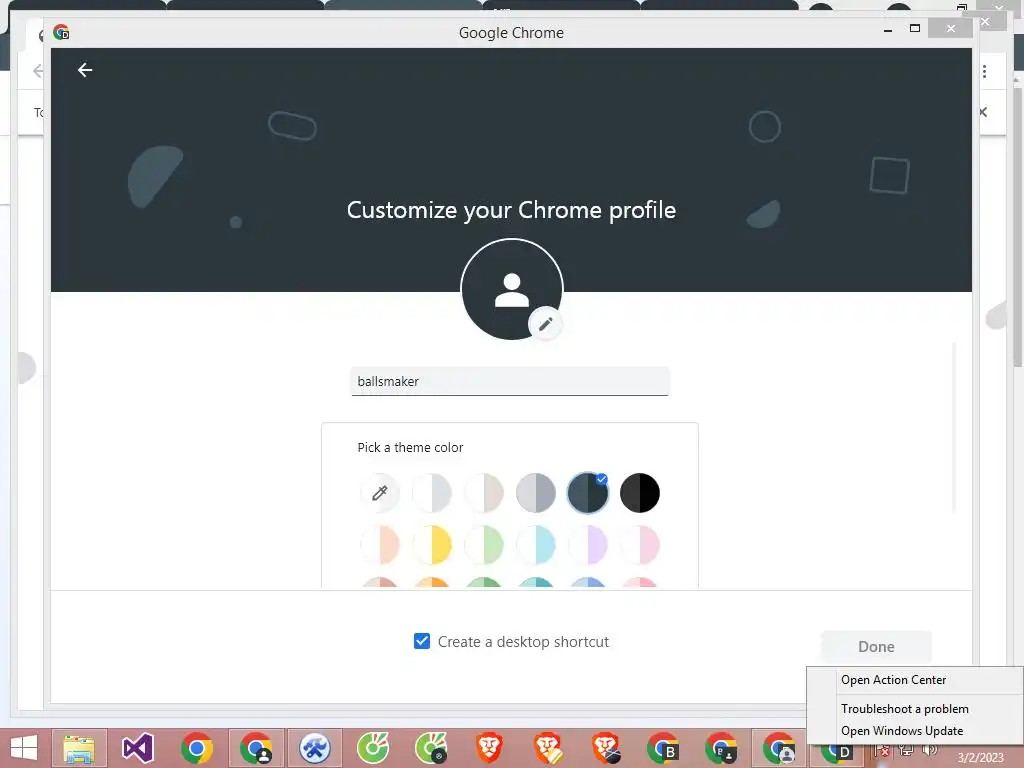Viewport: 1024px width, 768px height.
Task: Click the Done button
Action: pyautogui.click(x=876, y=647)
